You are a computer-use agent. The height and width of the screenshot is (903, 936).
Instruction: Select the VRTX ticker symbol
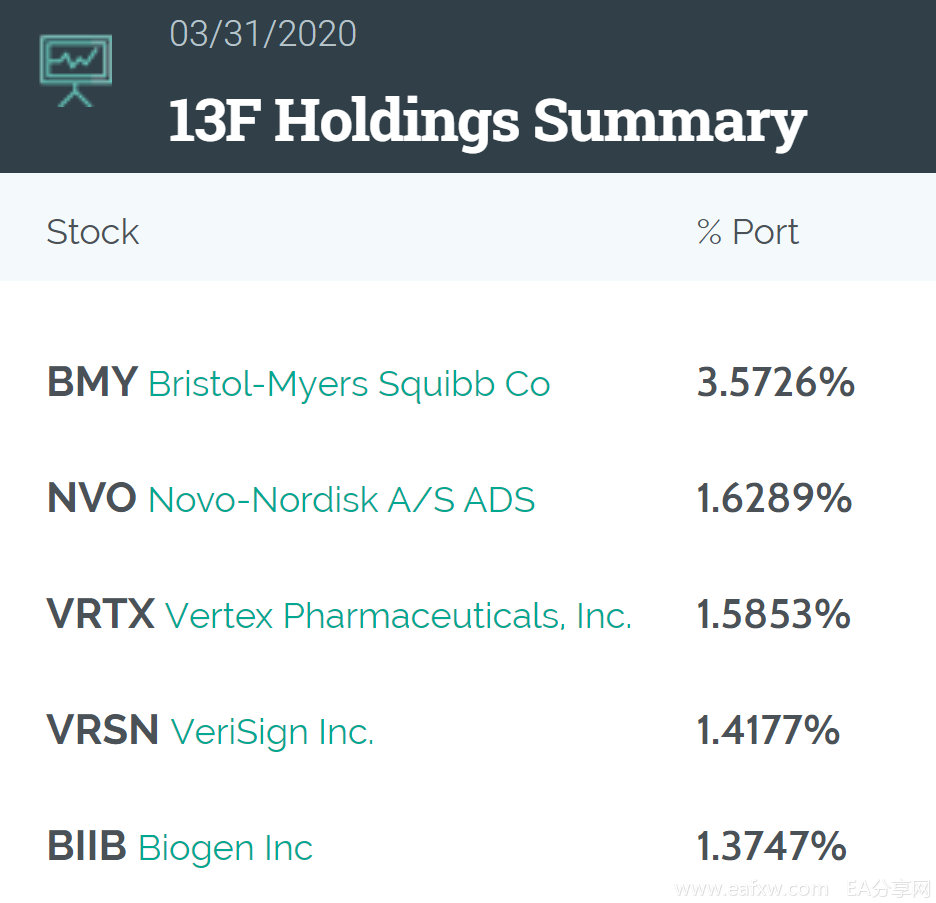101,614
